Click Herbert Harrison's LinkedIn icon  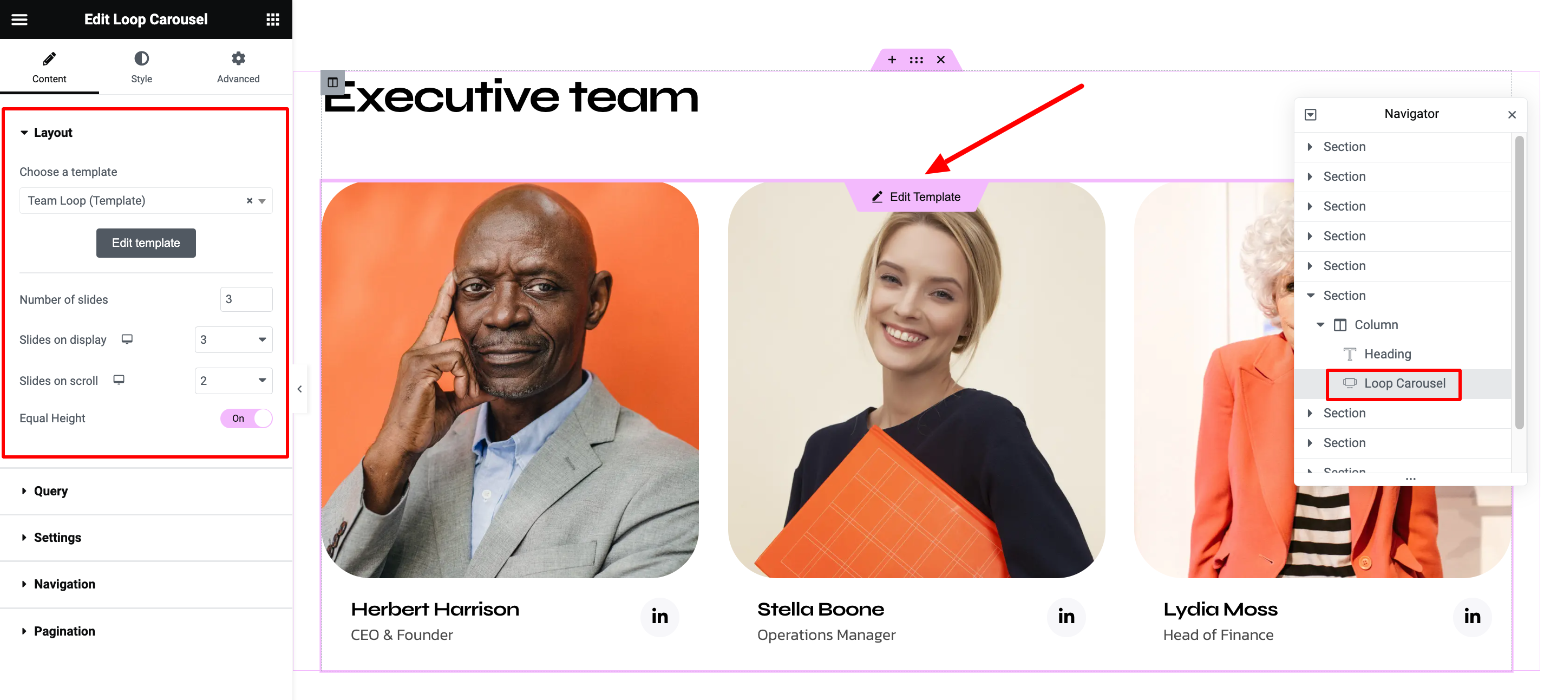660,616
